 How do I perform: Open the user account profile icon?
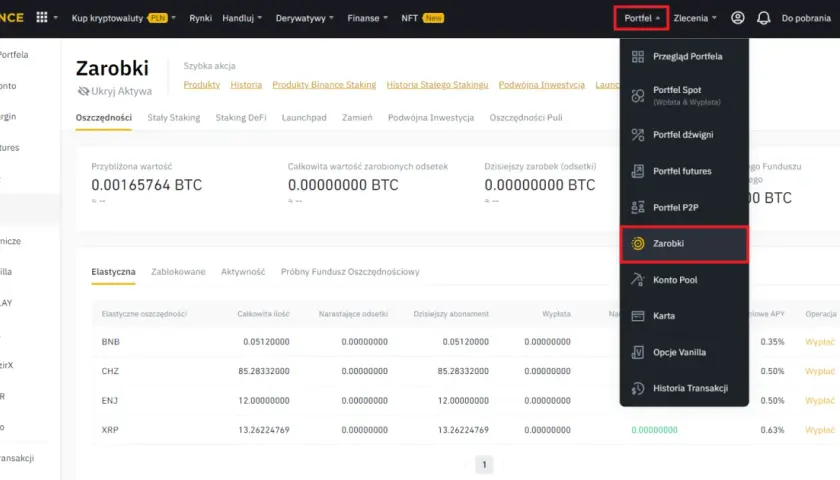point(738,18)
